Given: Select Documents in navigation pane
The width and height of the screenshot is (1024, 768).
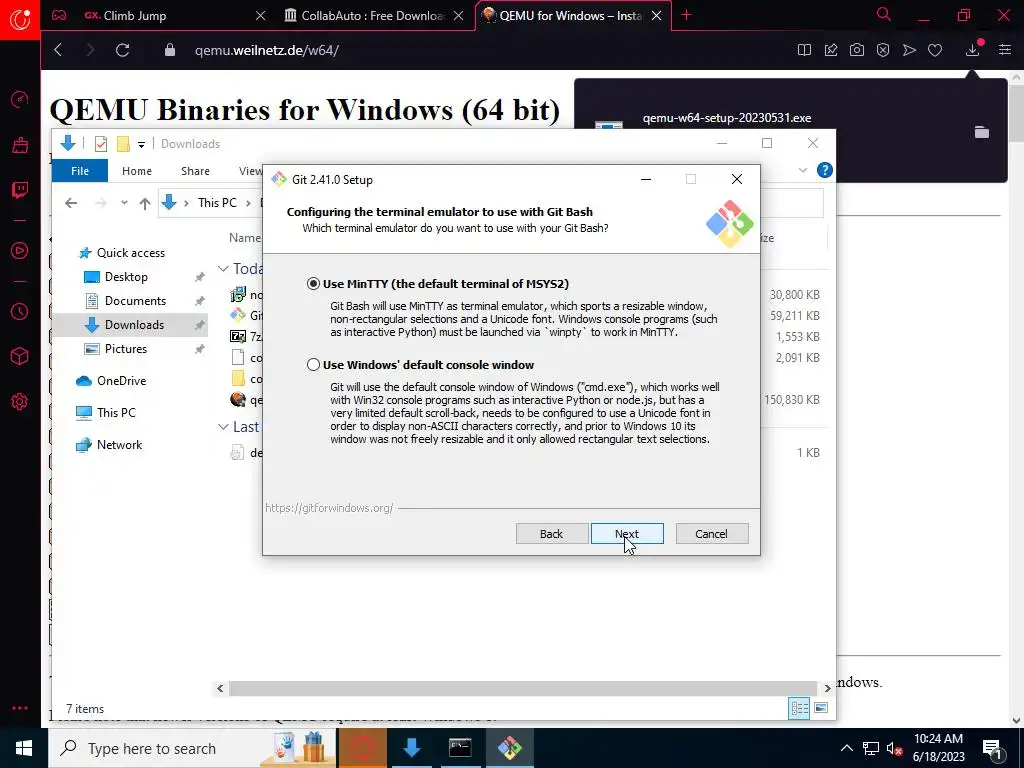Looking at the screenshot, I should point(135,300).
